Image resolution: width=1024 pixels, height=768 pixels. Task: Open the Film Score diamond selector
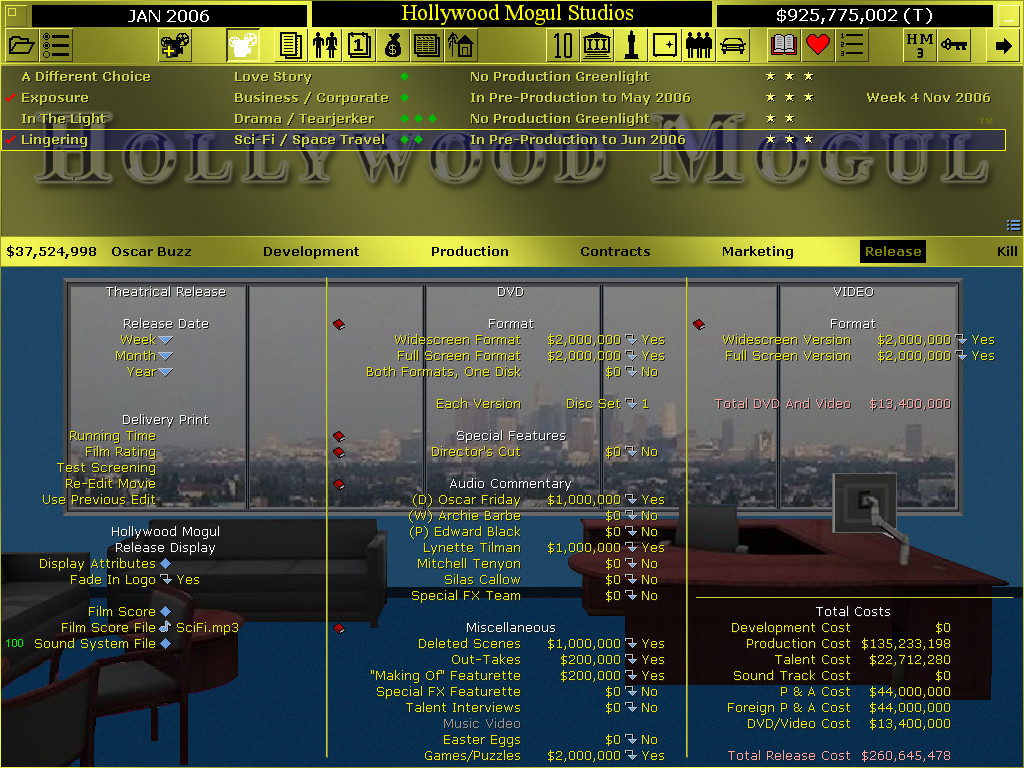coord(165,612)
